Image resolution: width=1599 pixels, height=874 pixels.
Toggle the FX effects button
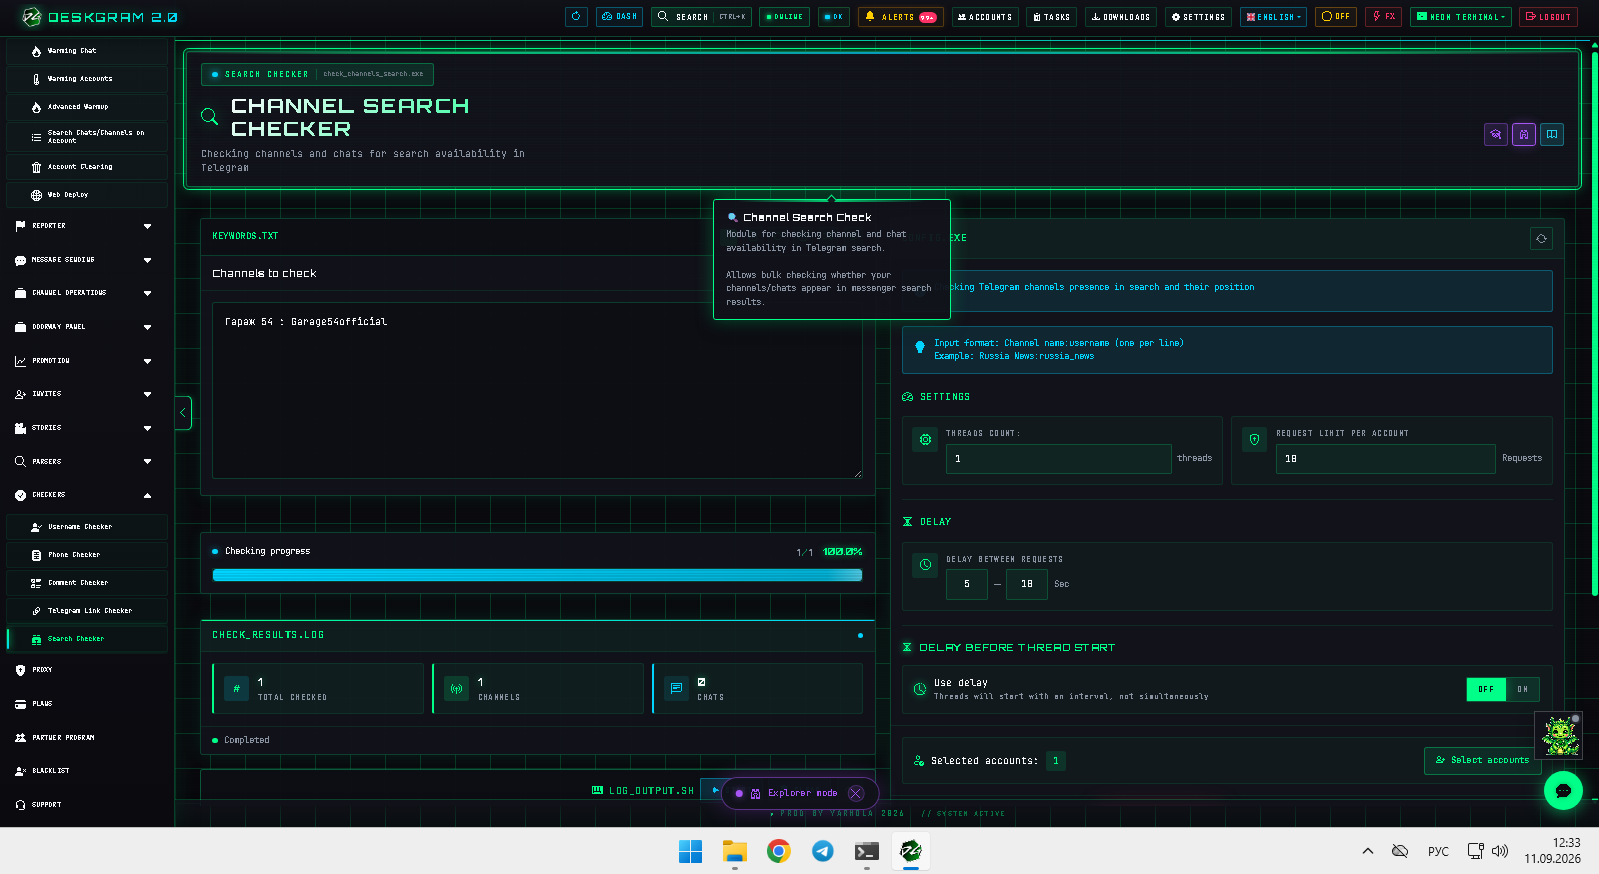pyautogui.click(x=1383, y=16)
